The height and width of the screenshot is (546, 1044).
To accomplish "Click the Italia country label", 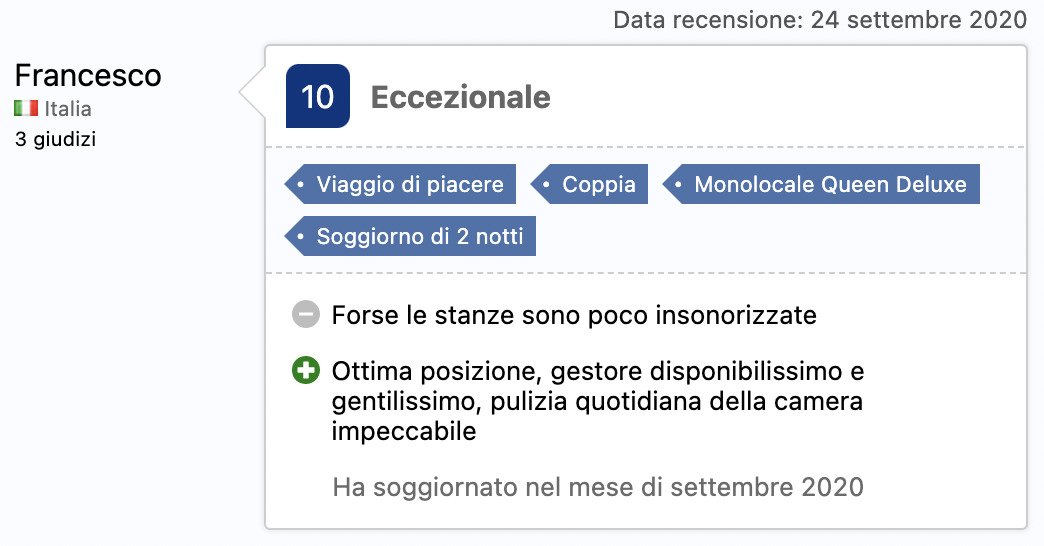I will (x=68, y=109).
